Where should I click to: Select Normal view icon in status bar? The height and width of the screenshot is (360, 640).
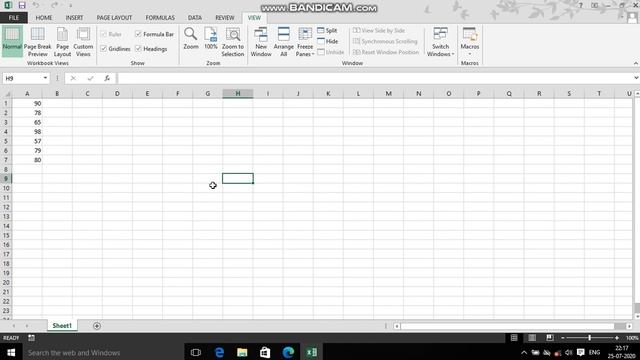(x=514, y=338)
